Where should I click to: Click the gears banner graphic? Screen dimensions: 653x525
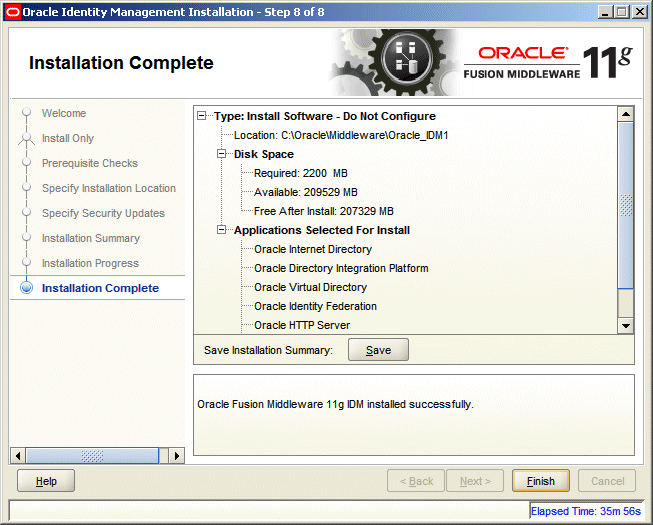(395, 62)
